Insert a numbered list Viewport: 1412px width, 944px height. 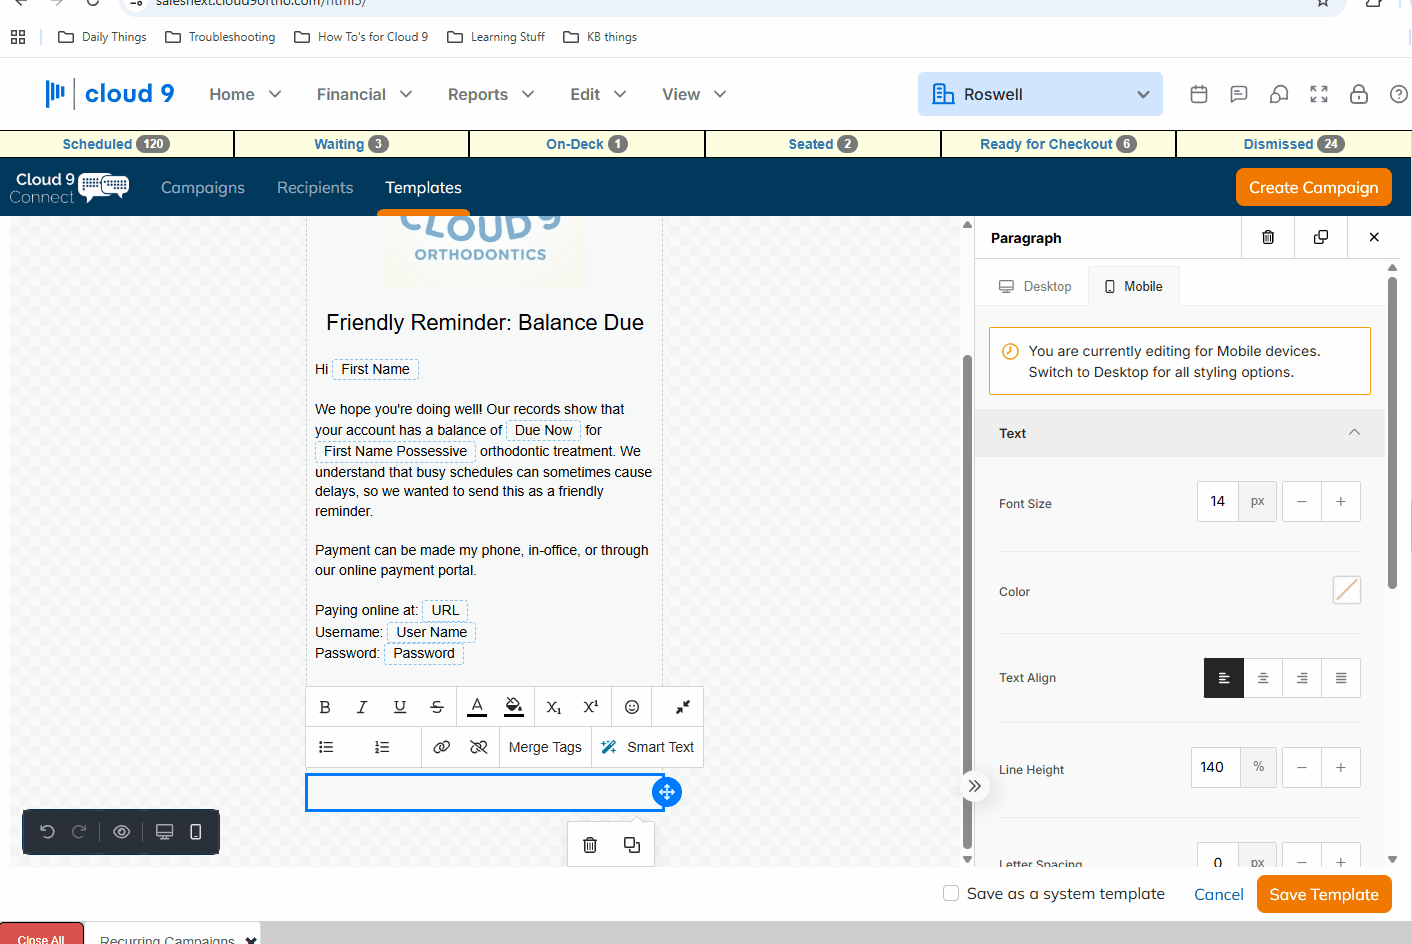click(382, 747)
